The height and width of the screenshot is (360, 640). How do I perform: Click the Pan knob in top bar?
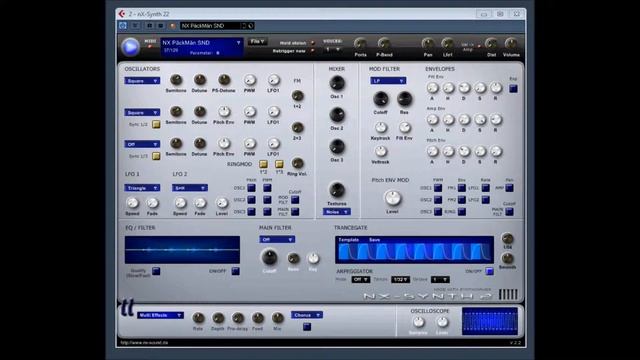click(x=428, y=43)
